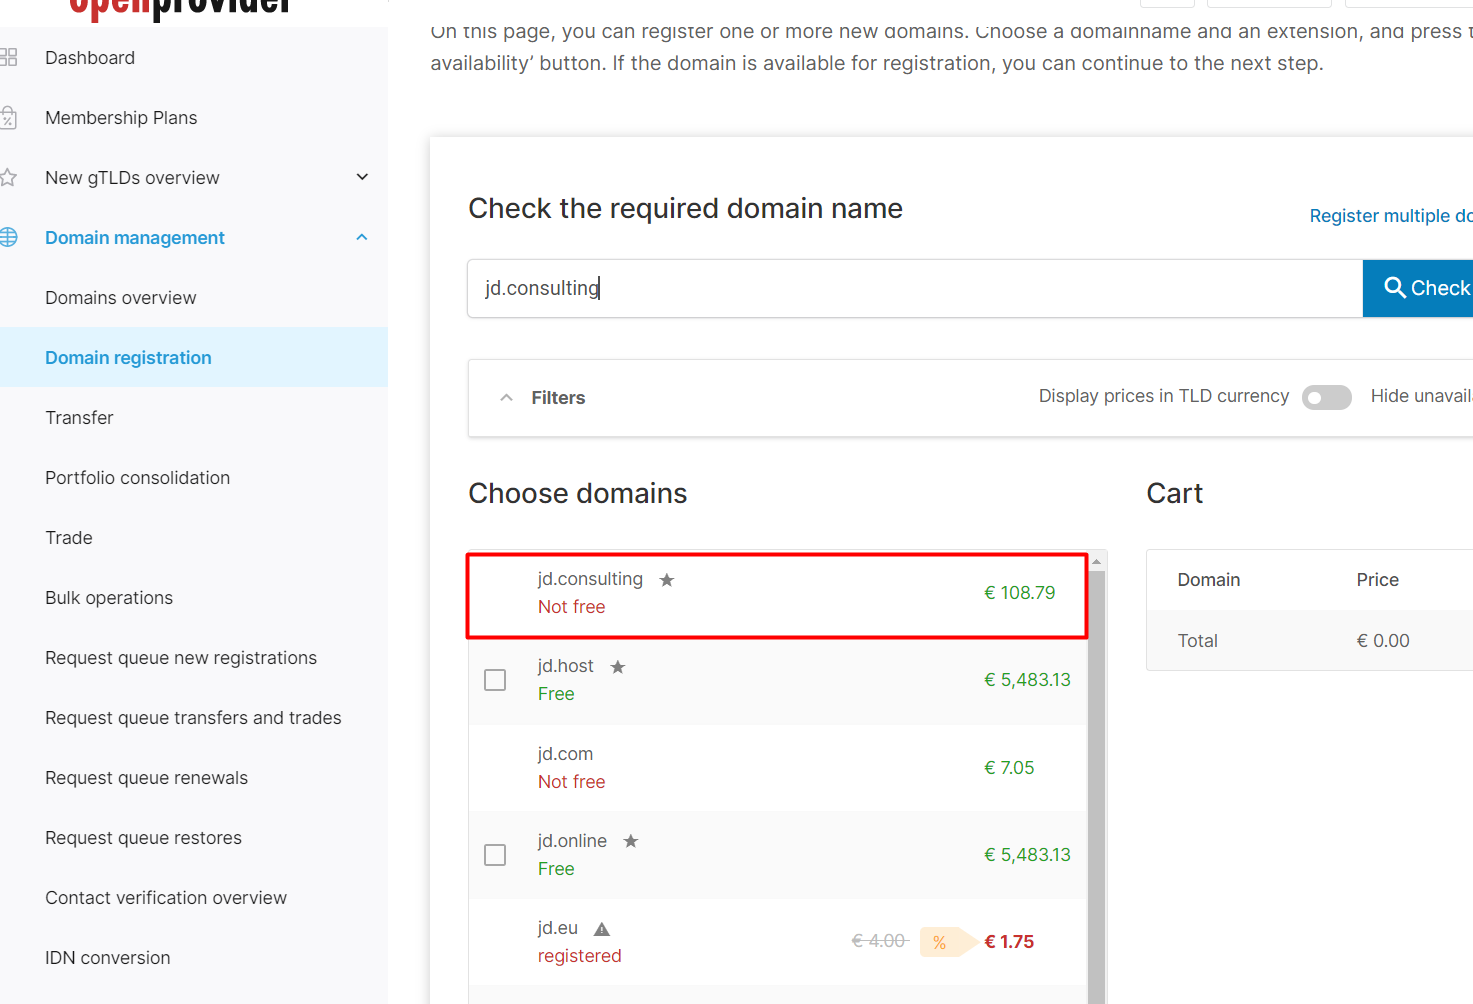Select the Membership Plans discount icon
Image resolution: width=1473 pixels, height=1004 pixels.
10,117
